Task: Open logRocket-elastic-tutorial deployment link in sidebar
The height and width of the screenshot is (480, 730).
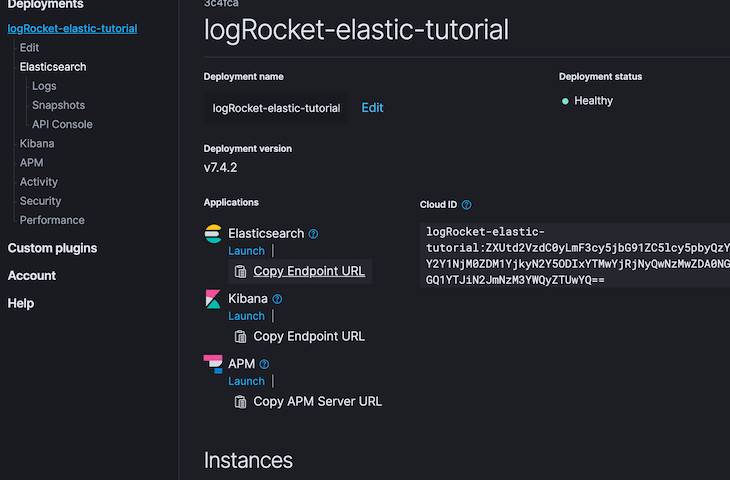Action: 72,28
